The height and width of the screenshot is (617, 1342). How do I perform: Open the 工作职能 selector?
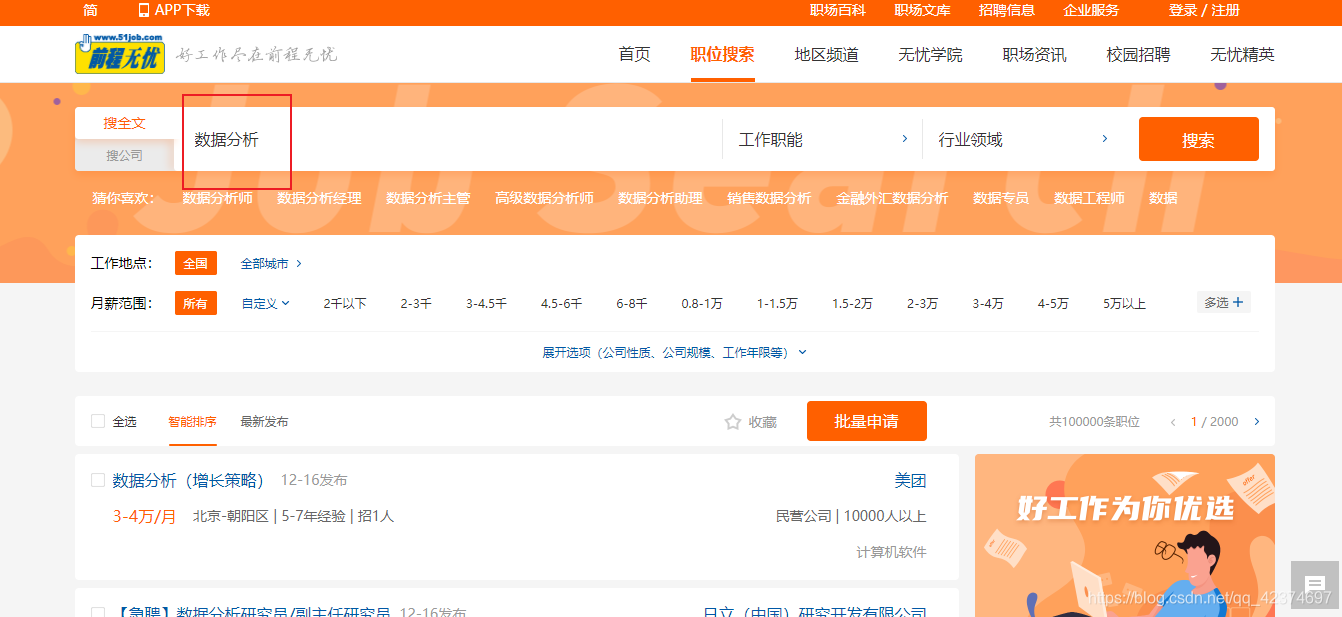coord(822,139)
